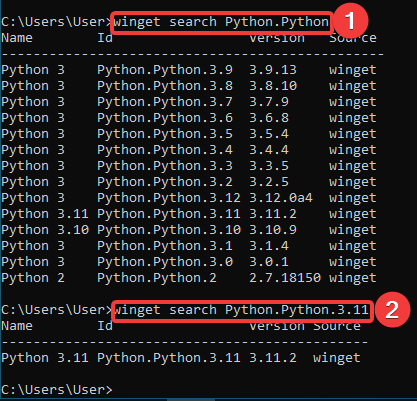The width and height of the screenshot is (417, 401).
Task: Click the final empty command prompt line
Action: 57,390
